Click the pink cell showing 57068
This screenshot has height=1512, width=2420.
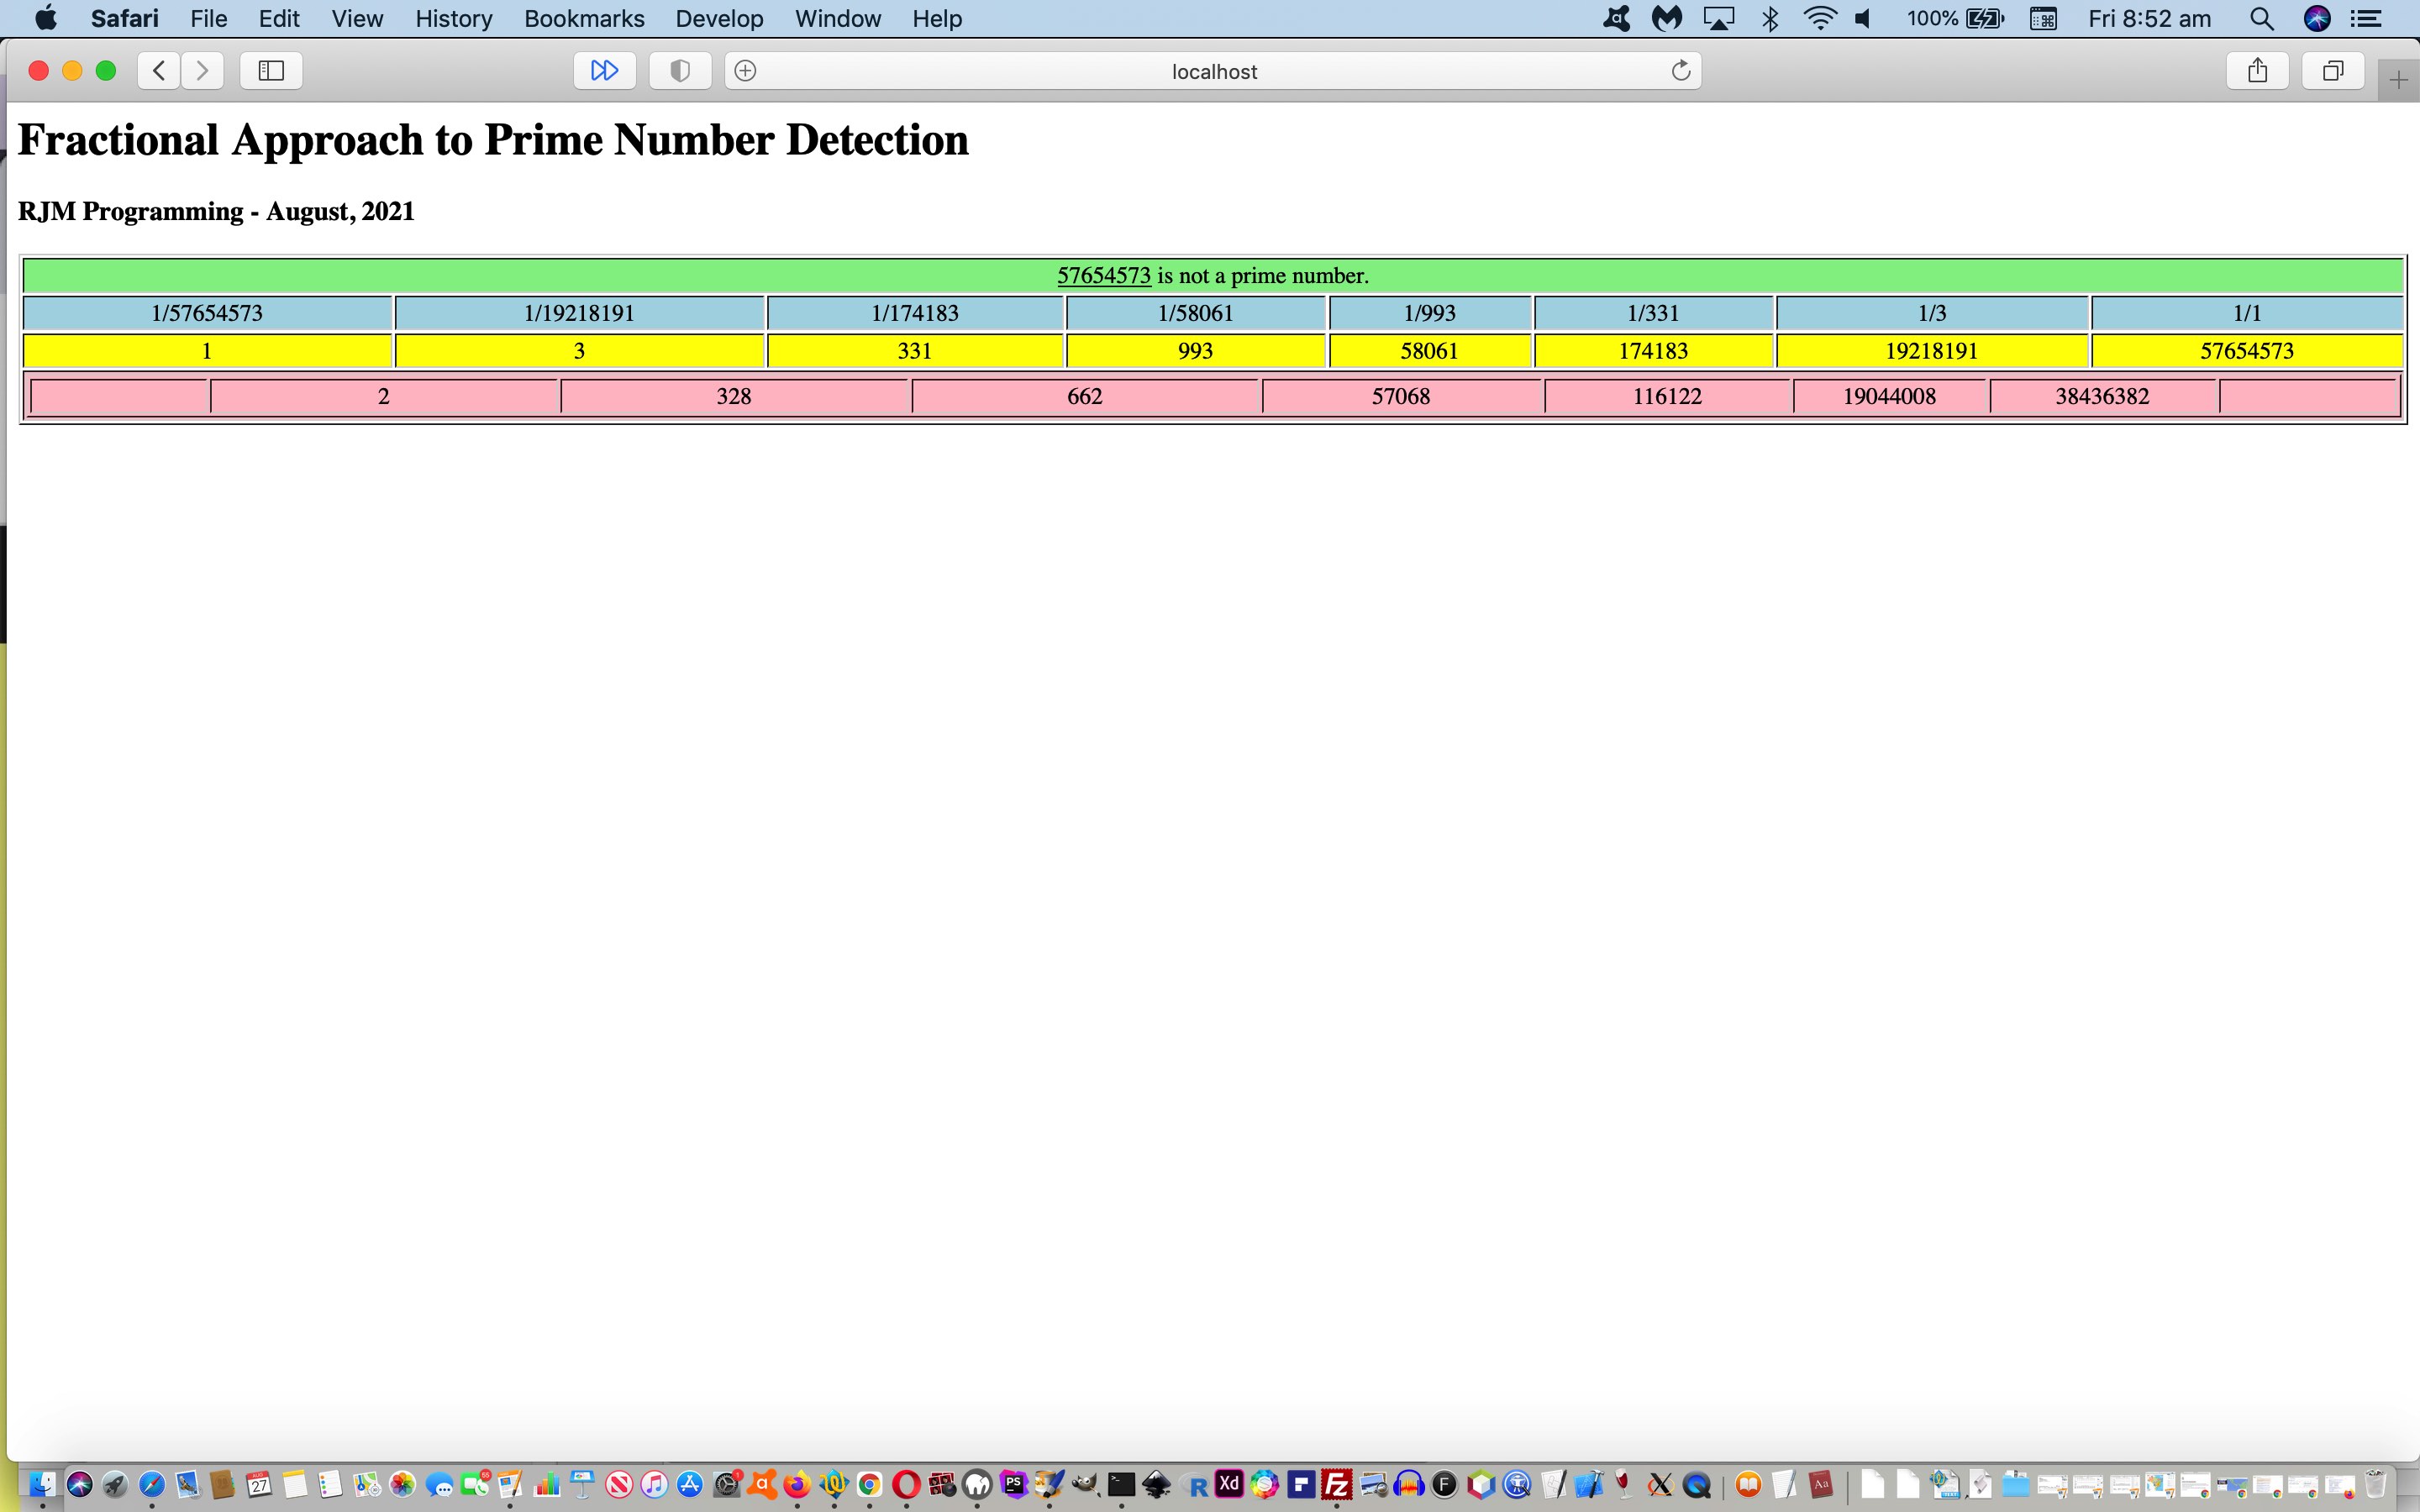(x=1400, y=396)
